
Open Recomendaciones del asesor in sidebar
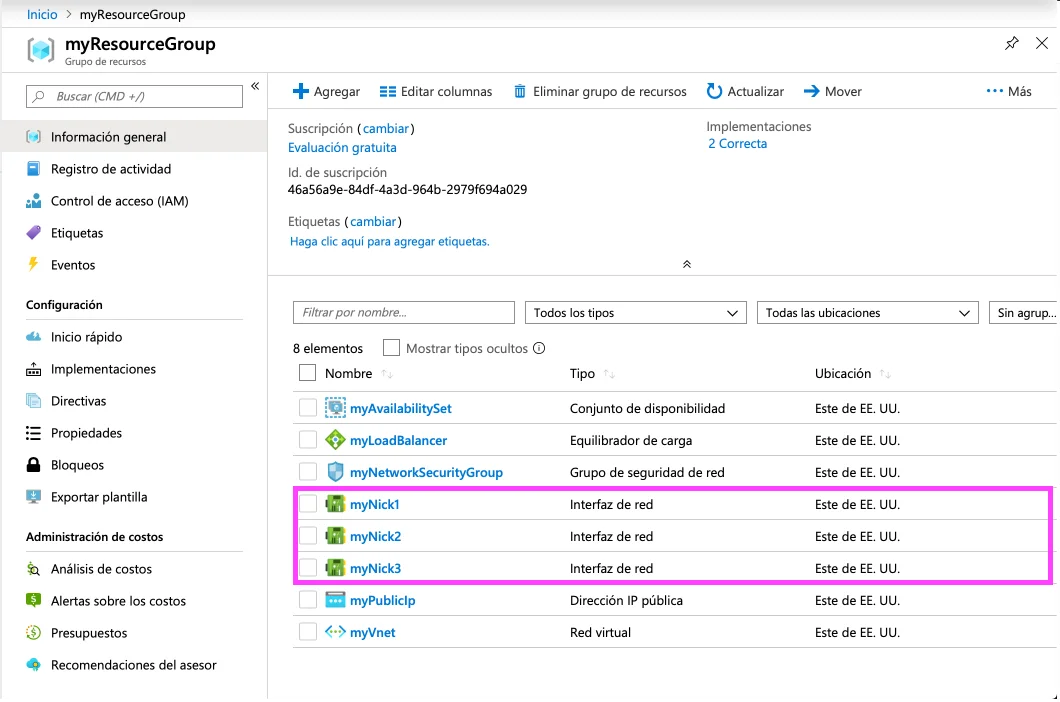click(x=135, y=664)
